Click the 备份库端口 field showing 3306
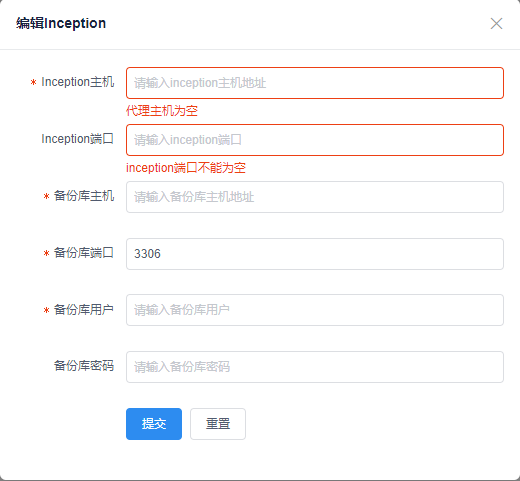Screen dimensions: 520x481 point(315,254)
